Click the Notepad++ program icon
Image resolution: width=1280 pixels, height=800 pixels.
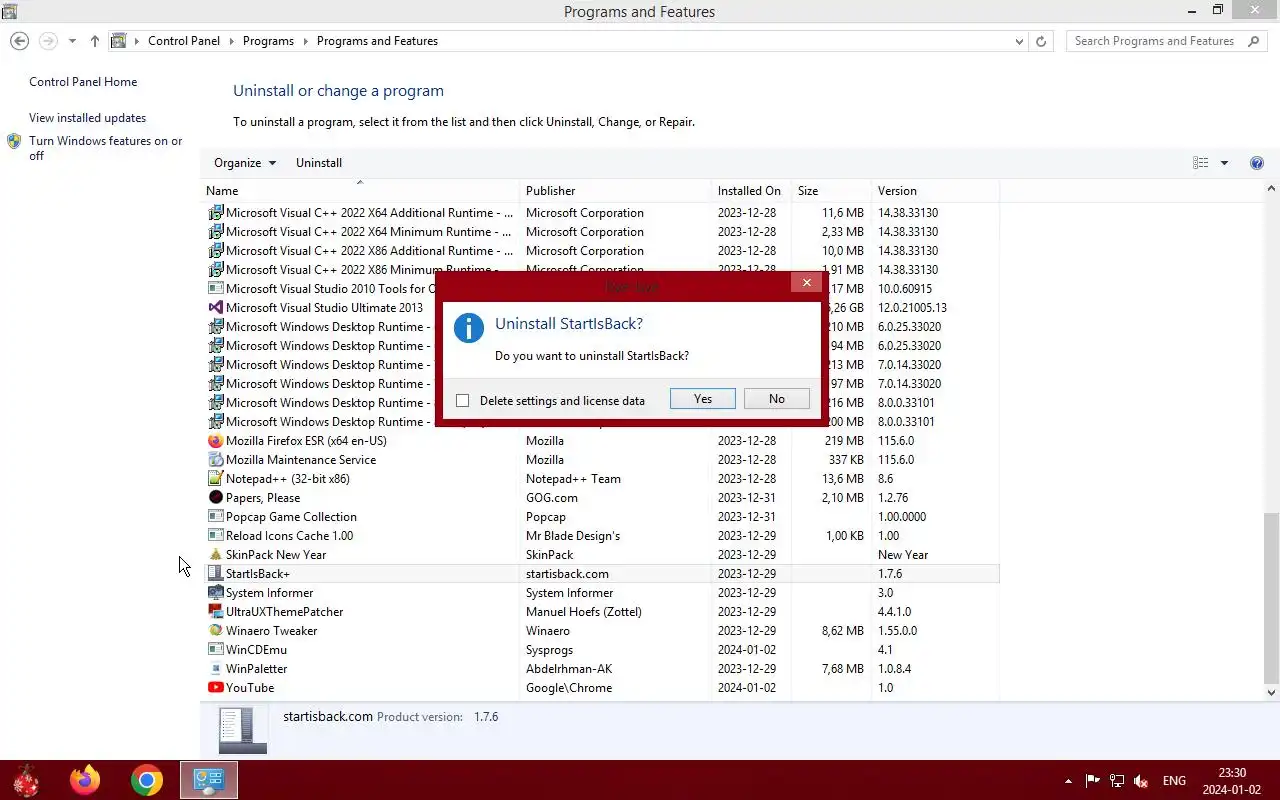pos(215,479)
